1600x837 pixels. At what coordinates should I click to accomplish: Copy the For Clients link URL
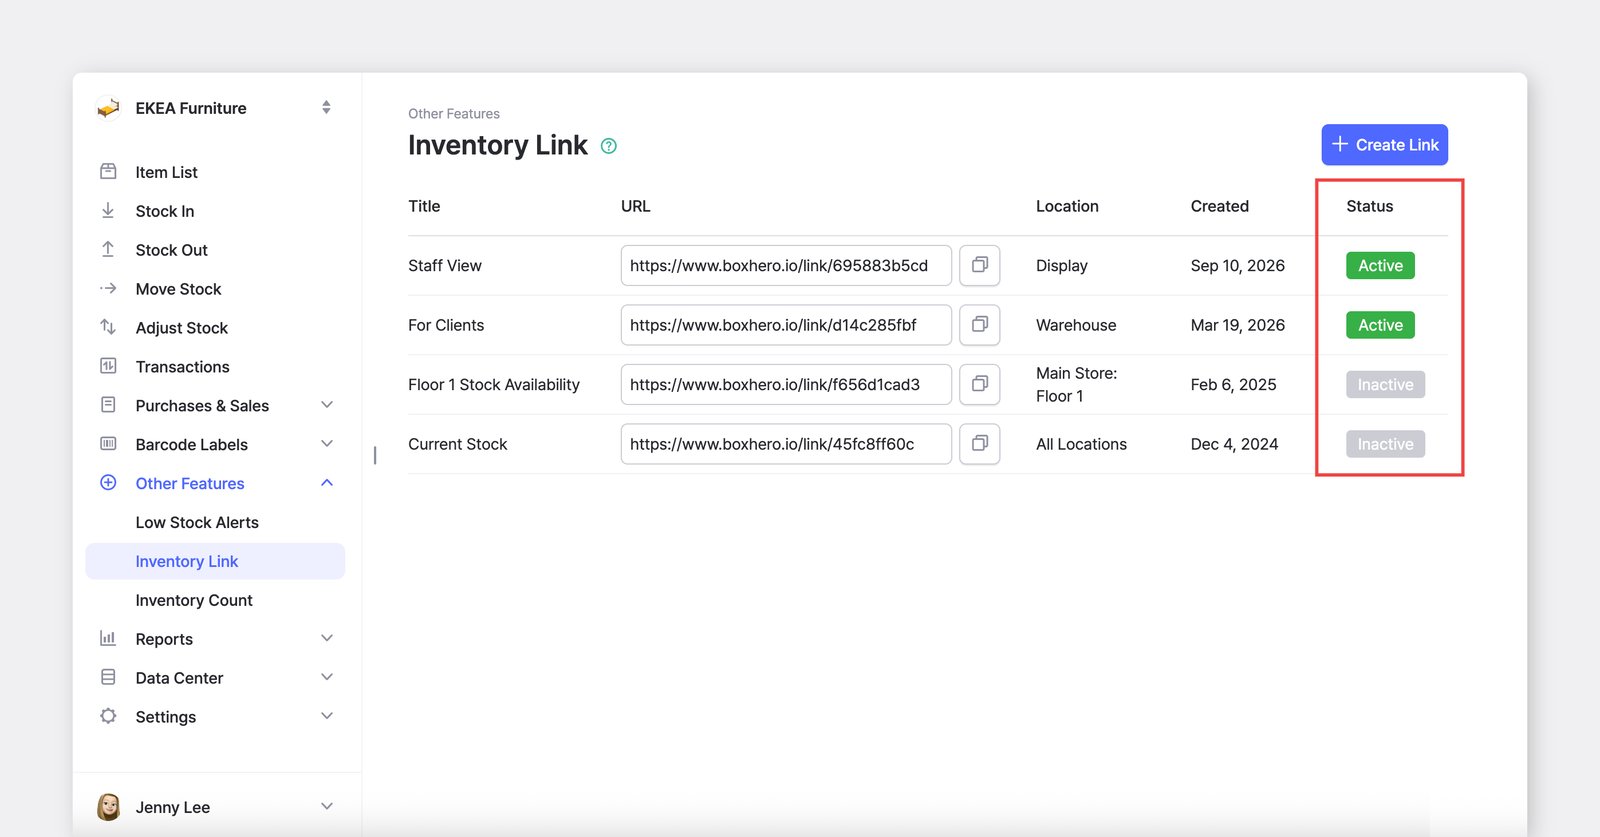(x=979, y=325)
